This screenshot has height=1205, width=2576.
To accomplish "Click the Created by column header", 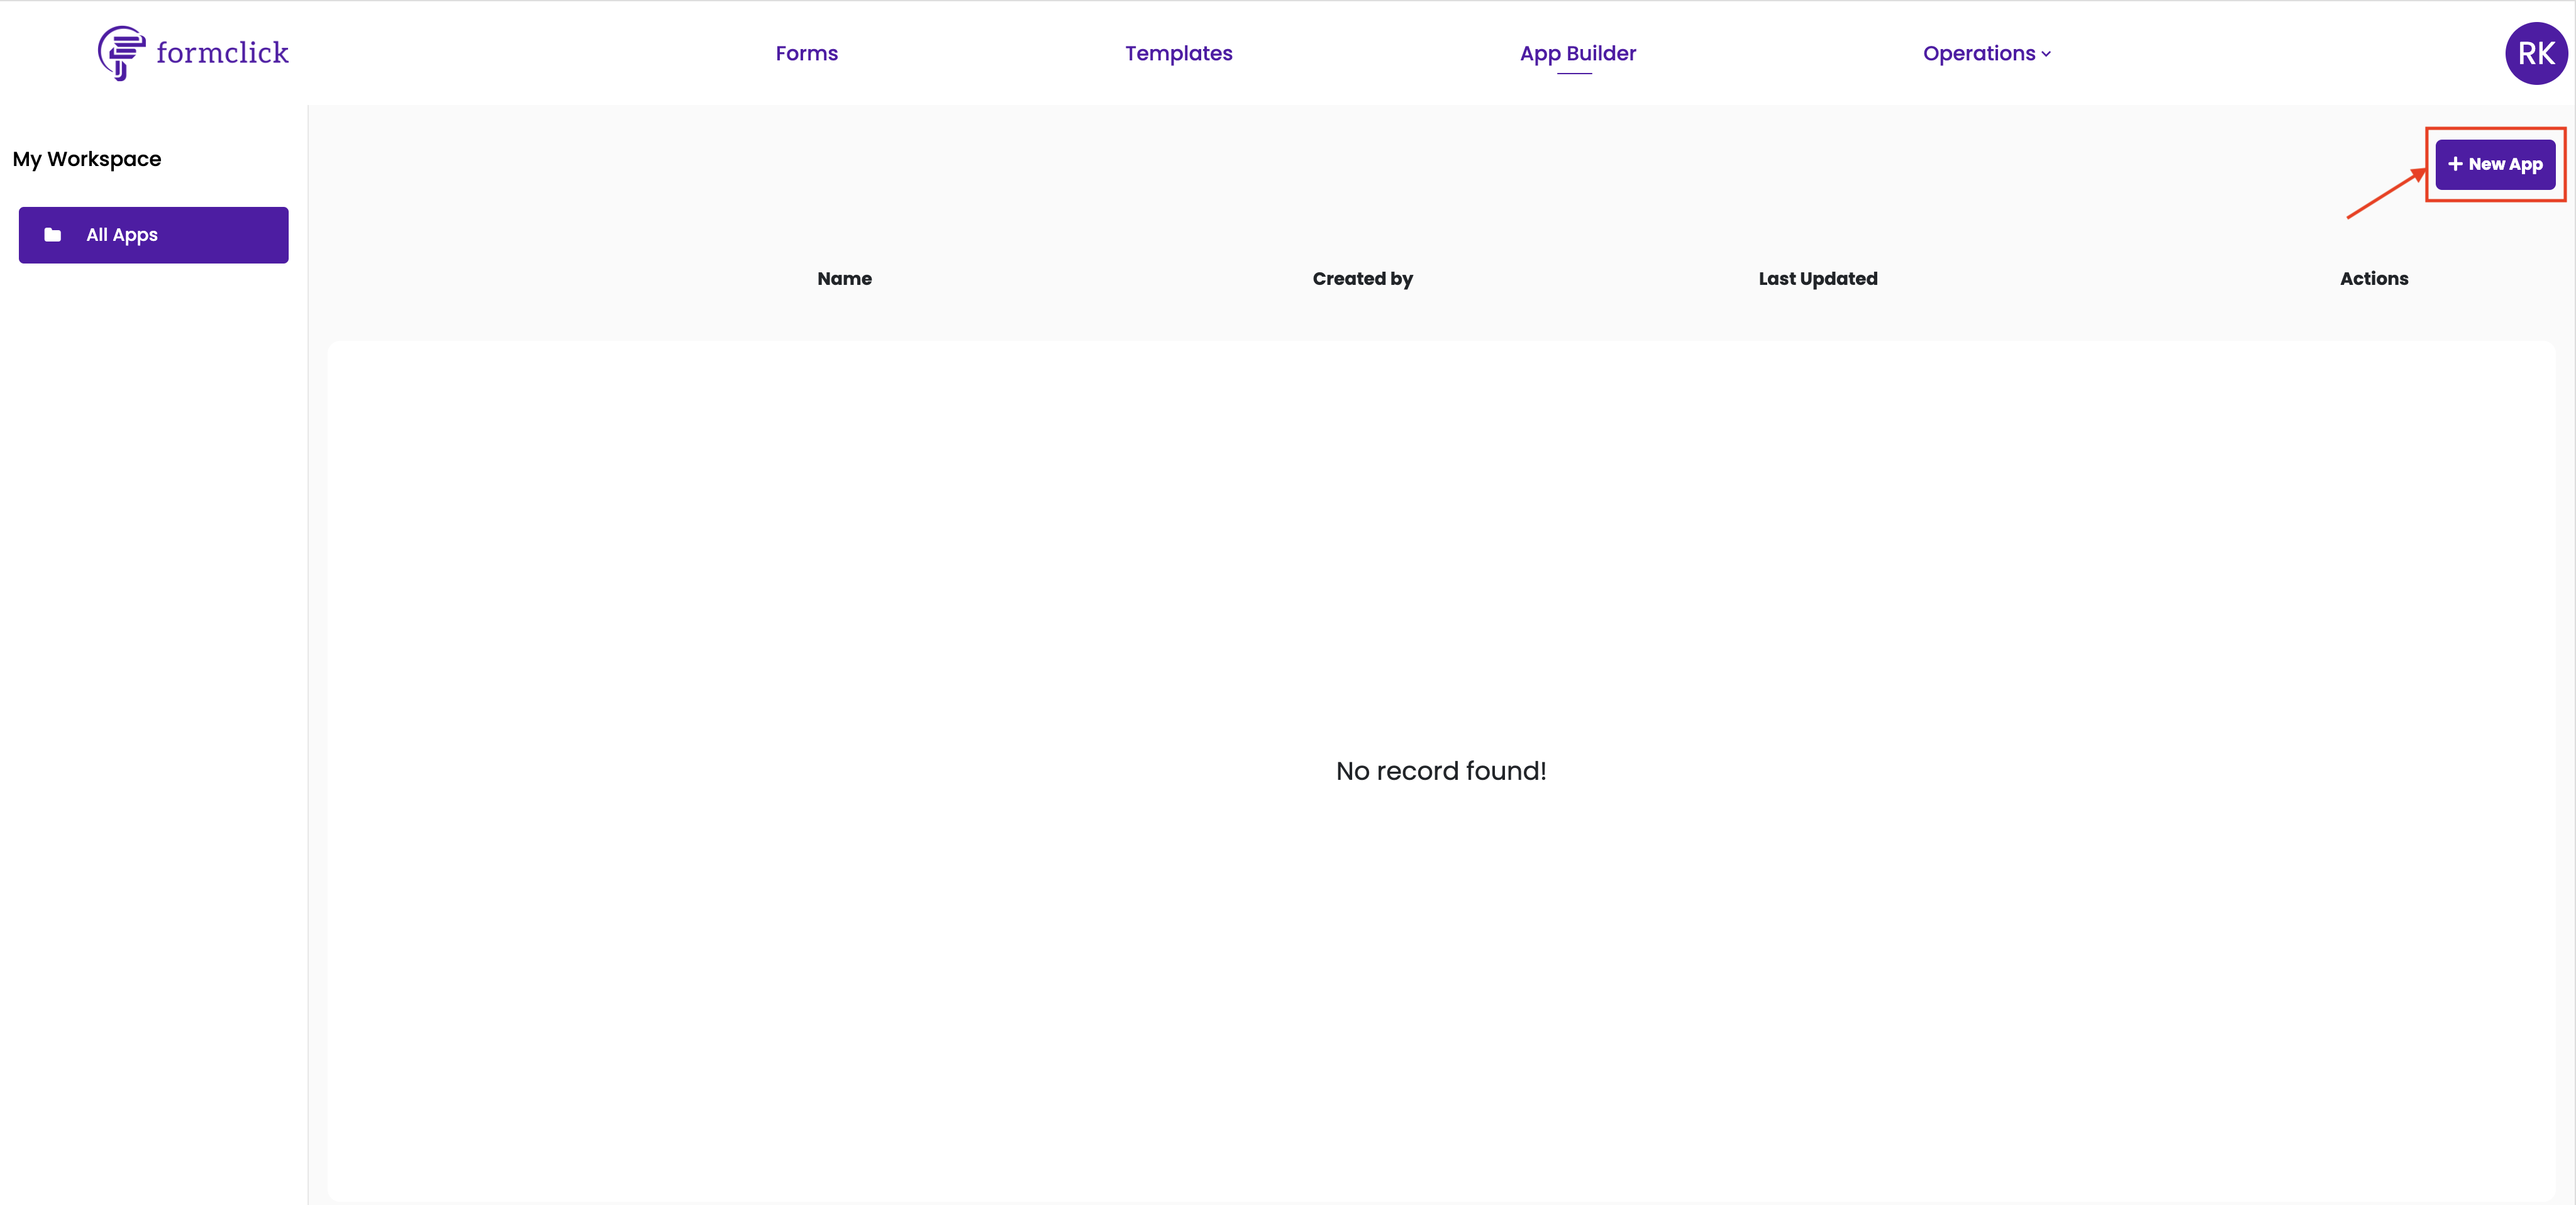I will tap(1362, 279).
